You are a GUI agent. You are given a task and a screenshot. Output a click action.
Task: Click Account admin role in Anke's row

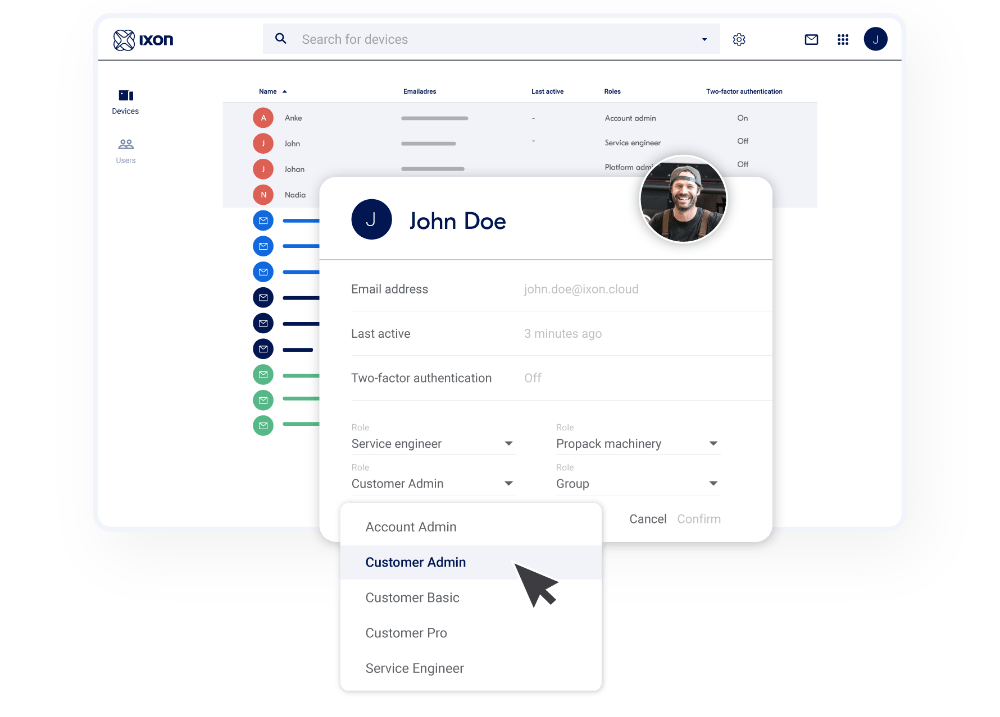point(630,118)
